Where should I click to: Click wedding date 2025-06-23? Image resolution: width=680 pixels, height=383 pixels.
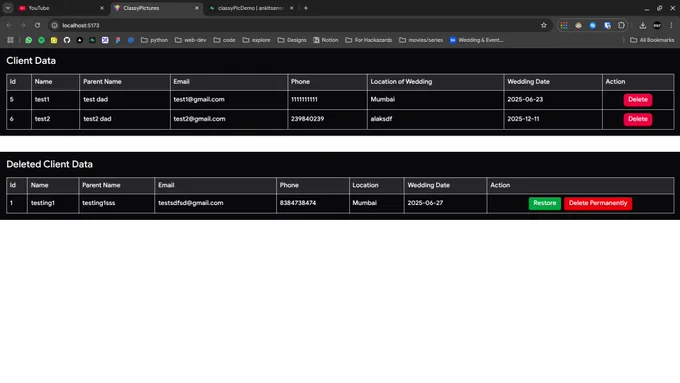525,99
